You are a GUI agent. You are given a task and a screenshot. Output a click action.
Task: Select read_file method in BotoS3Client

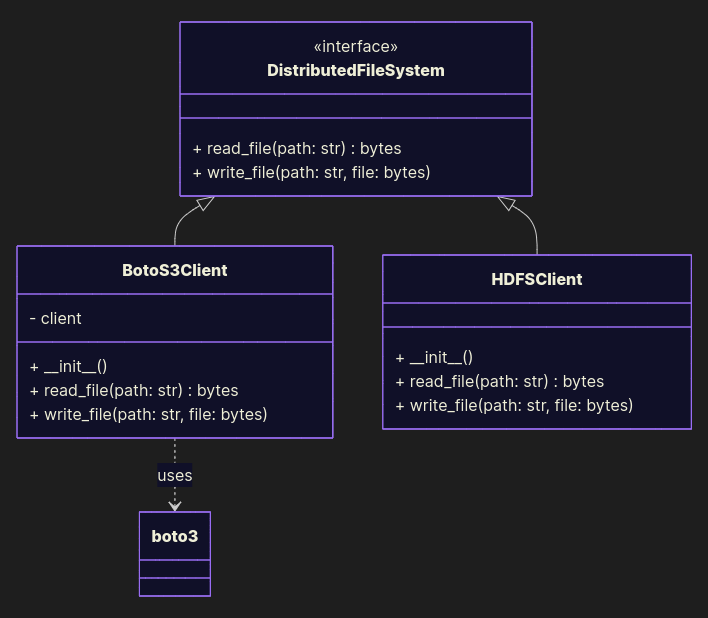tap(134, 390)
